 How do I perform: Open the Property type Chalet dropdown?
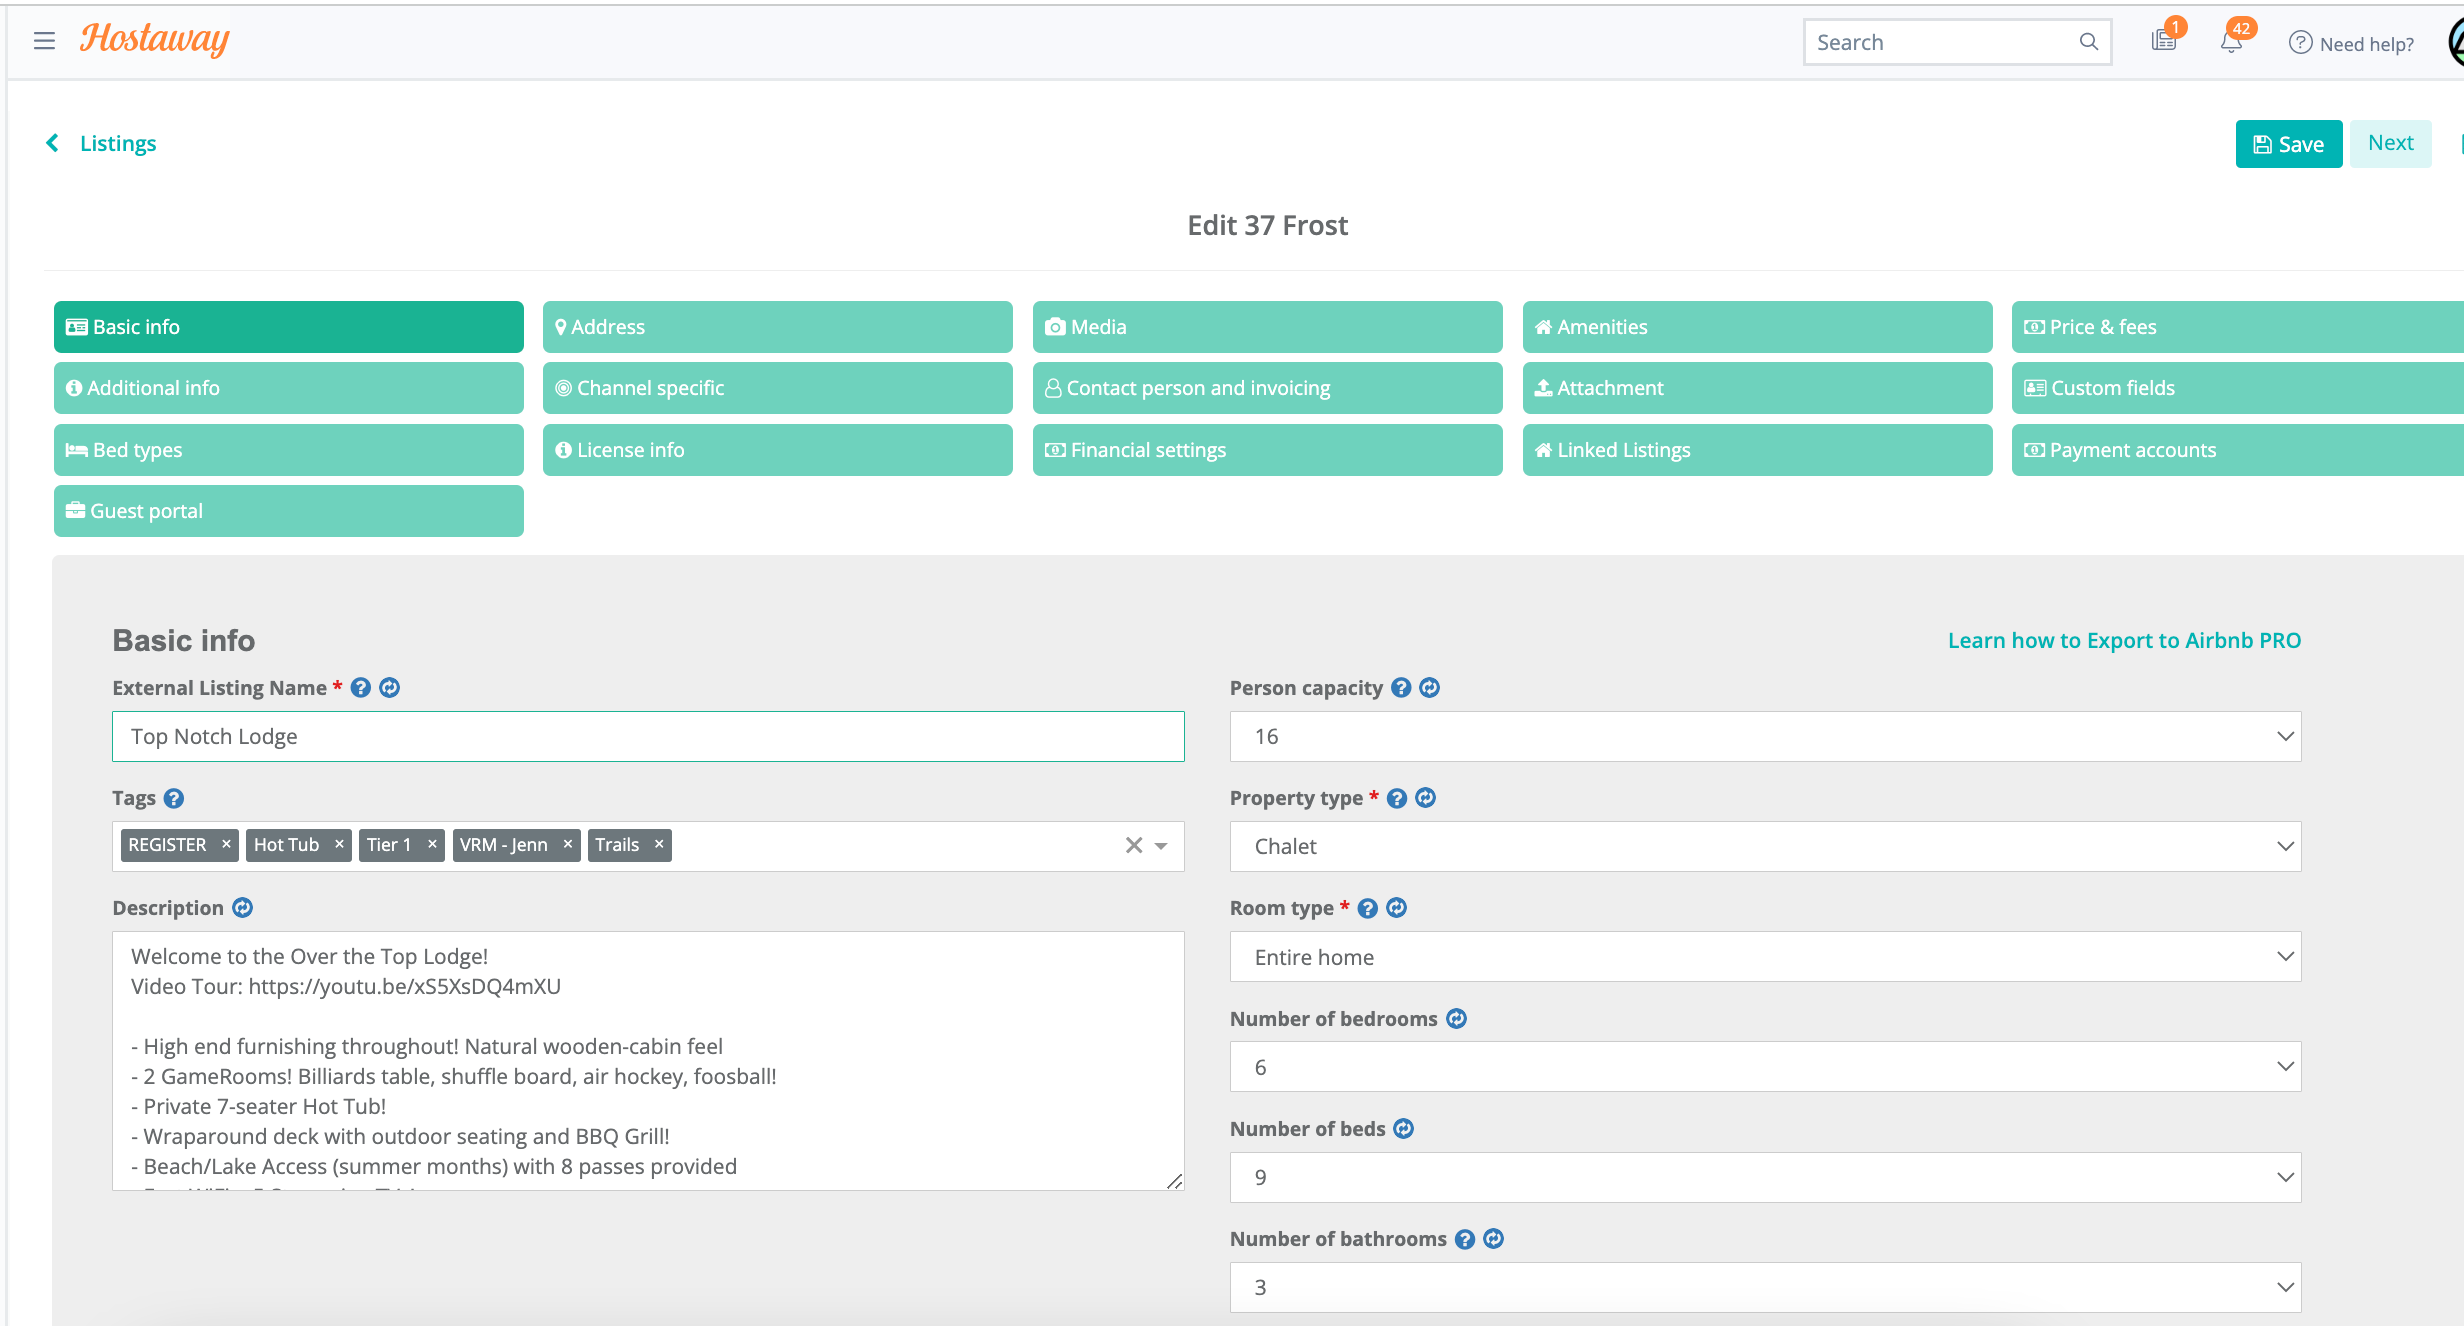click(1765, 847)
